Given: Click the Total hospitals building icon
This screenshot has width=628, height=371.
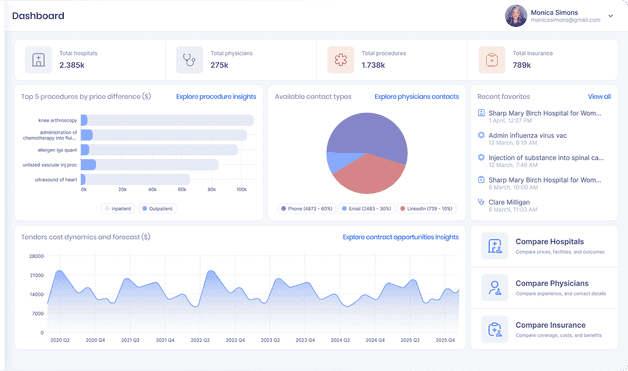Looking at the screenshot, I should [38, 60].
